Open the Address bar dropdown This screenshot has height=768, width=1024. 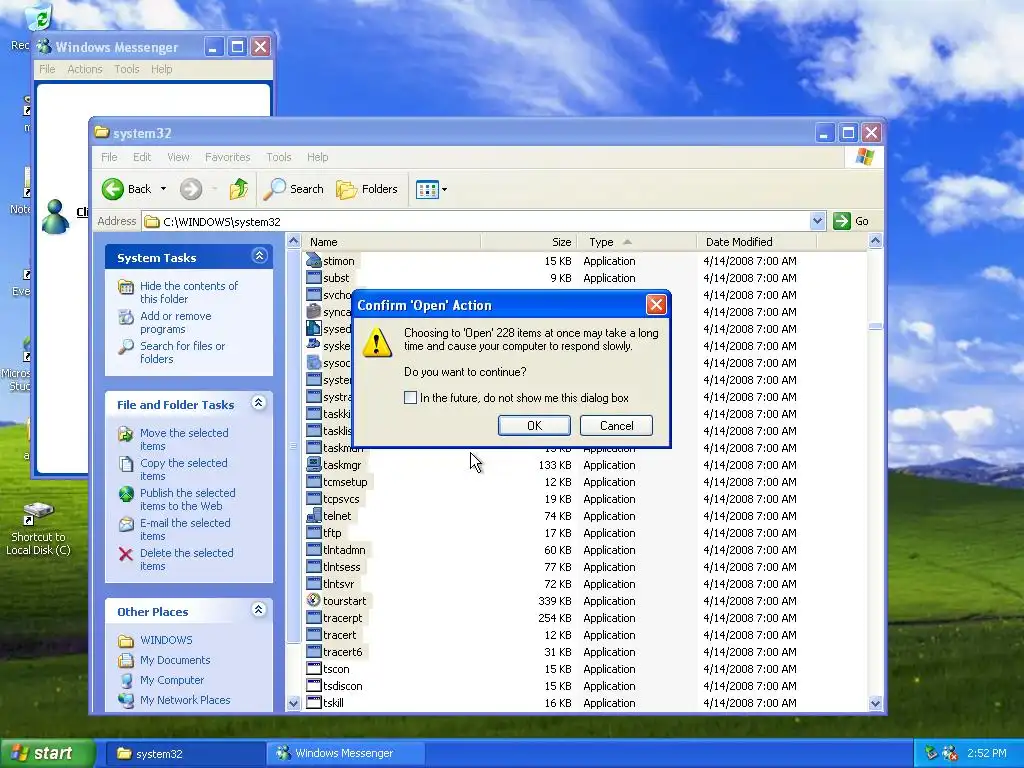[x=817, y=221]
